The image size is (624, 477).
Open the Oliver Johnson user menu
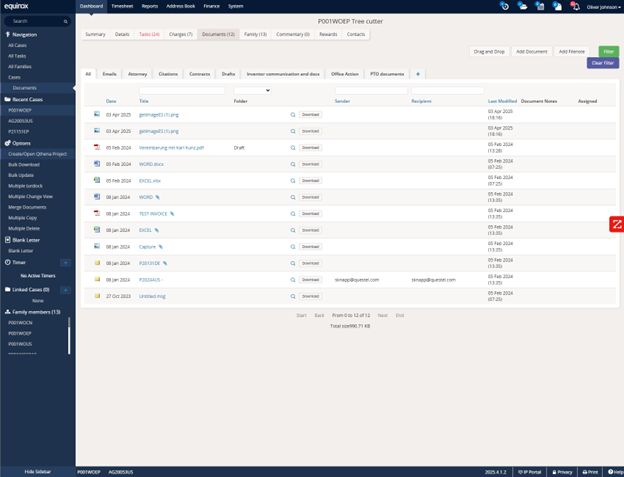point(598,6)
